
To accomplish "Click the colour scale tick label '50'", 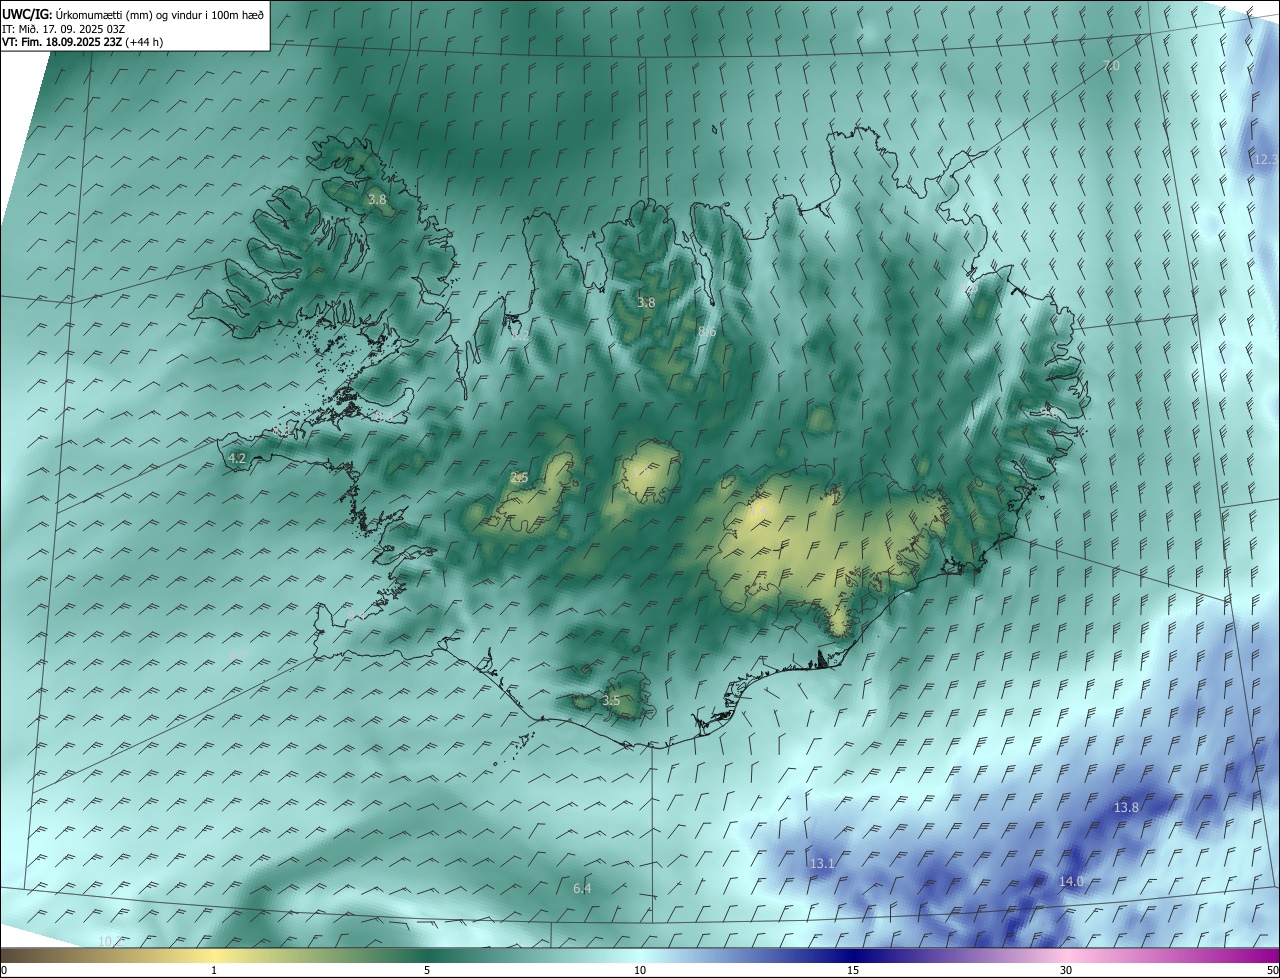I will [1272, 970].
